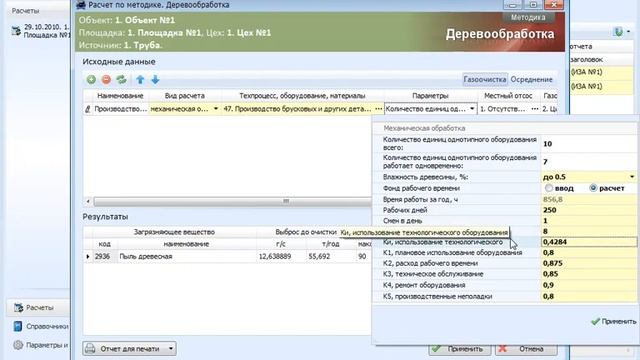Open Отчет для печати dropdown arrow
The width and height of the screenshot is (640, 360).
(171, 349)
